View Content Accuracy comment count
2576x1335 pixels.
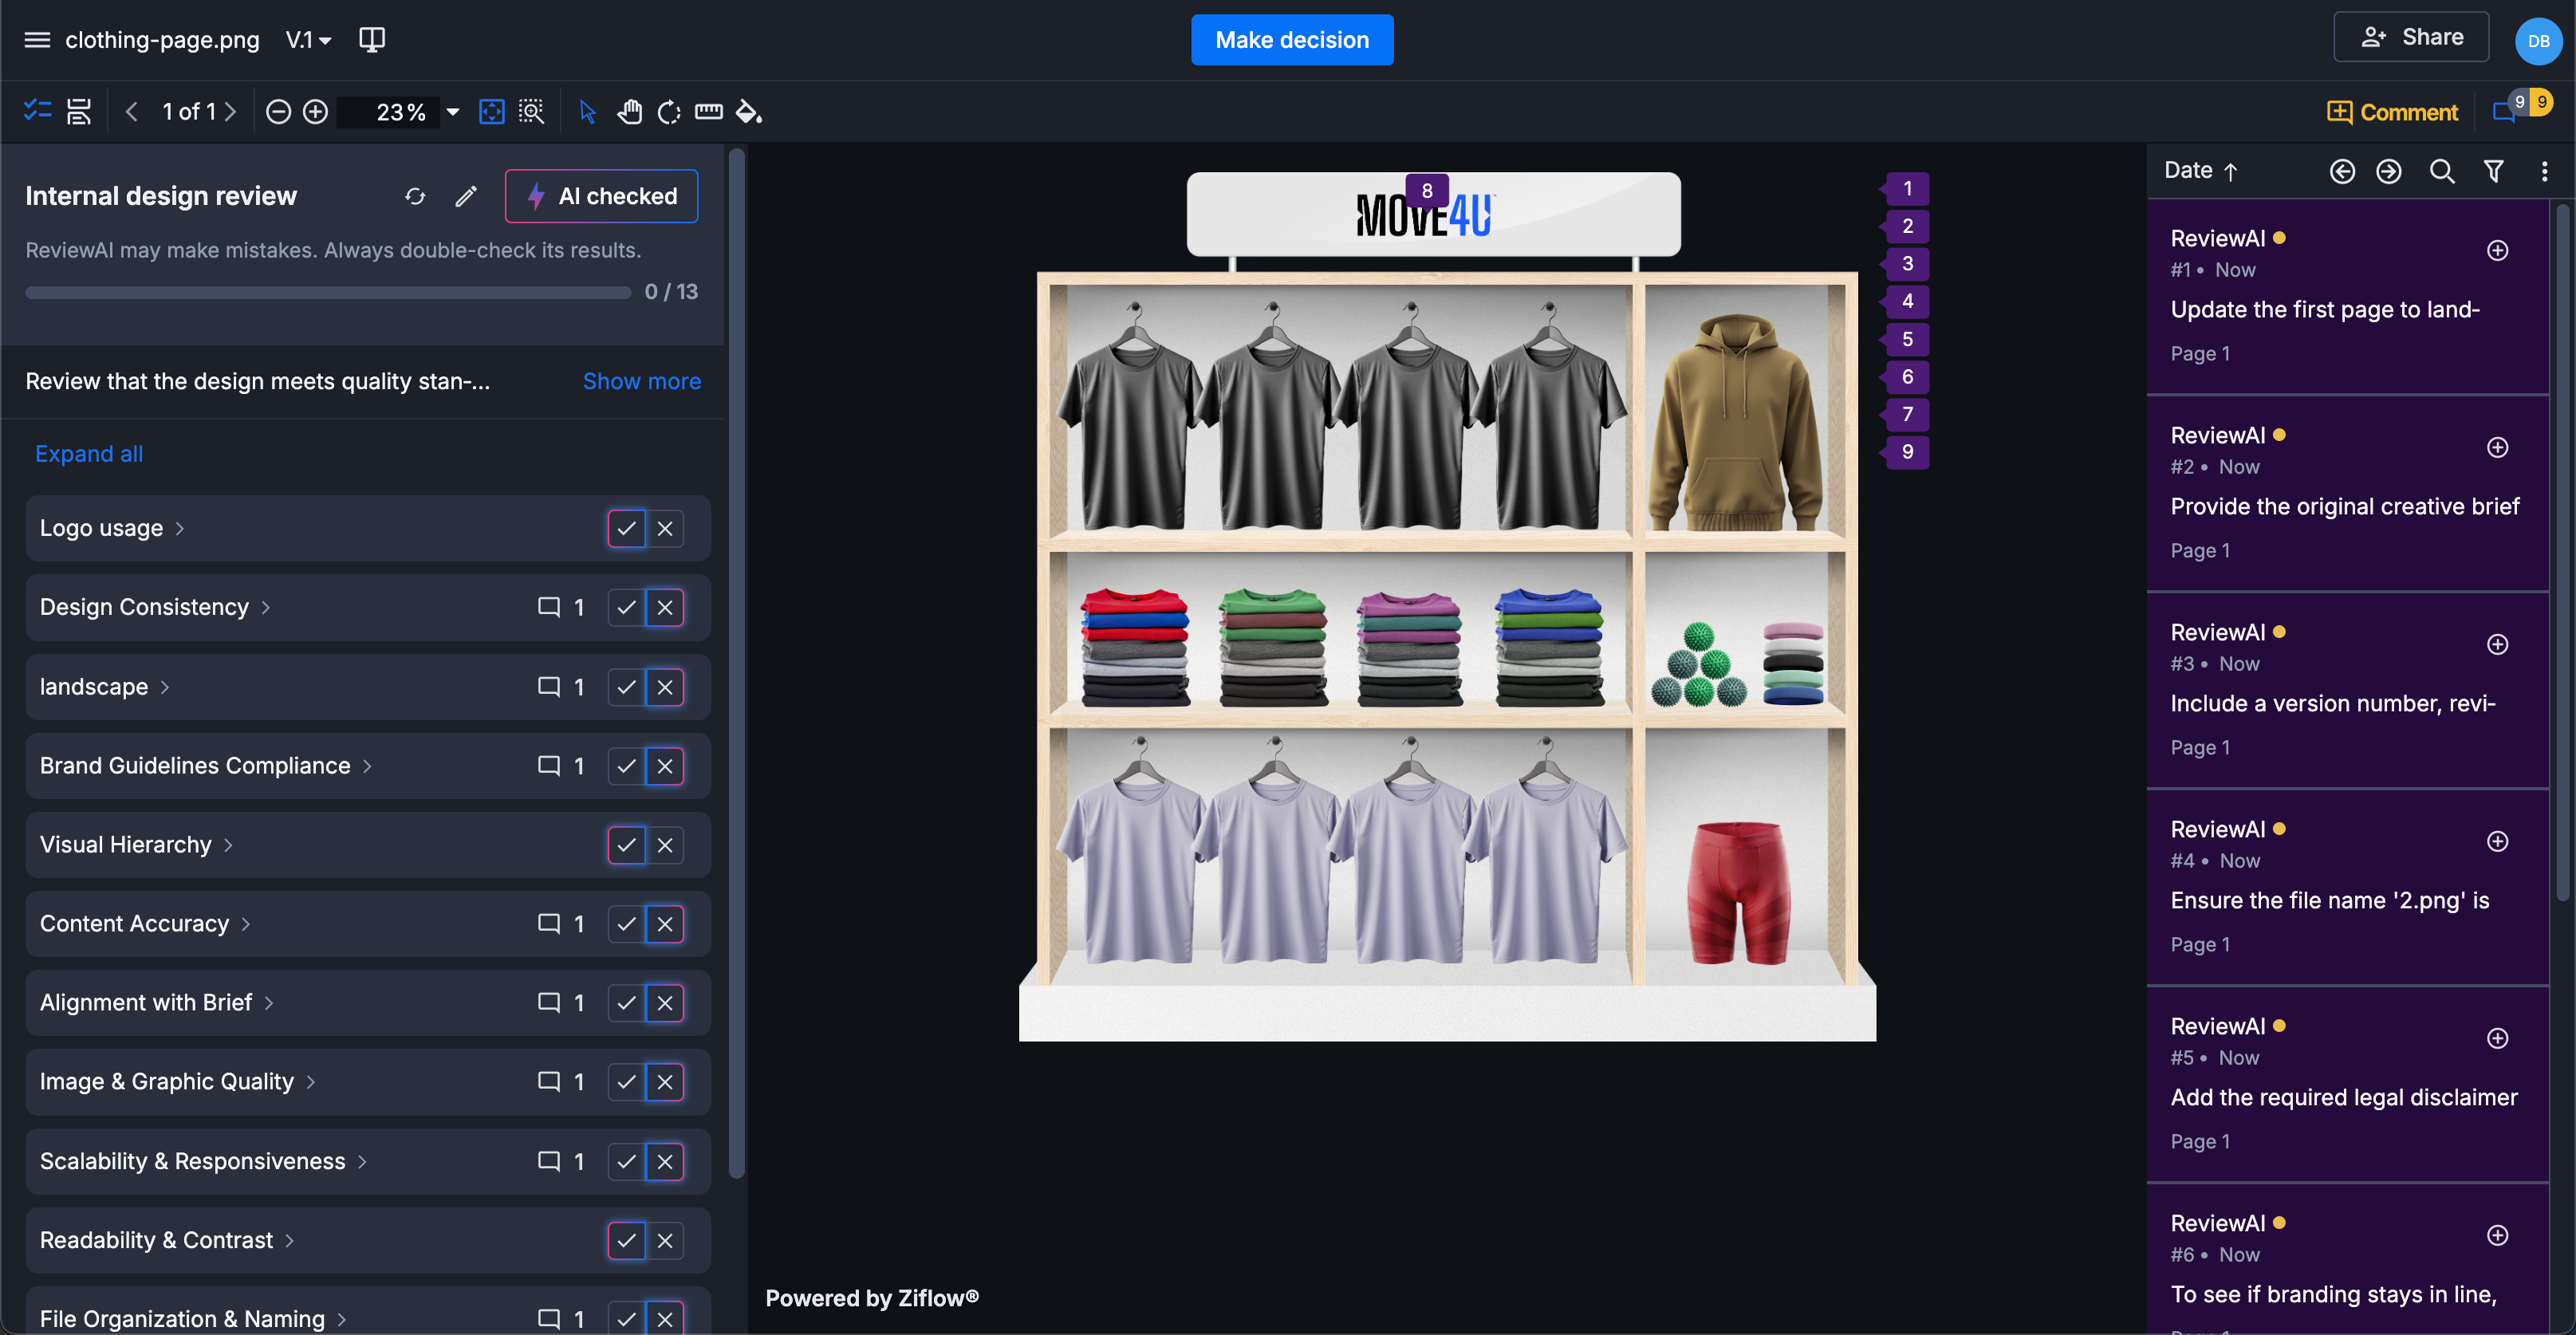(561, 924)
